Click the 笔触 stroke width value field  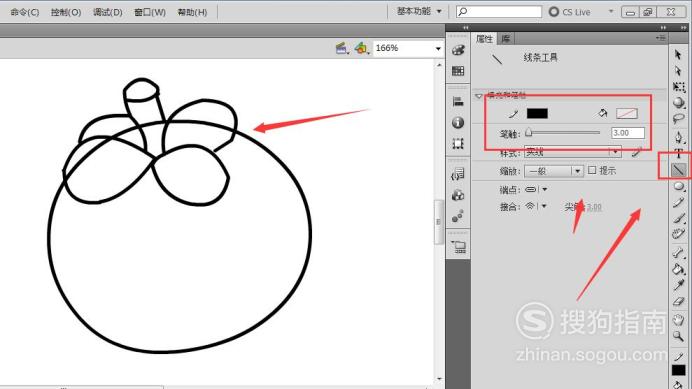[628, 133]
